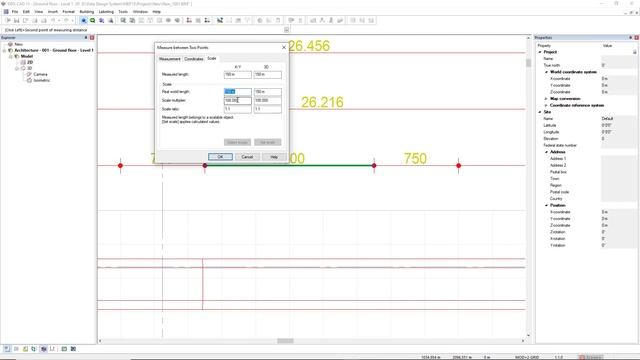This screenshot has width=640, height=360.
Task: Click the greyed Set scale button
Action: [x=268, y=142]
